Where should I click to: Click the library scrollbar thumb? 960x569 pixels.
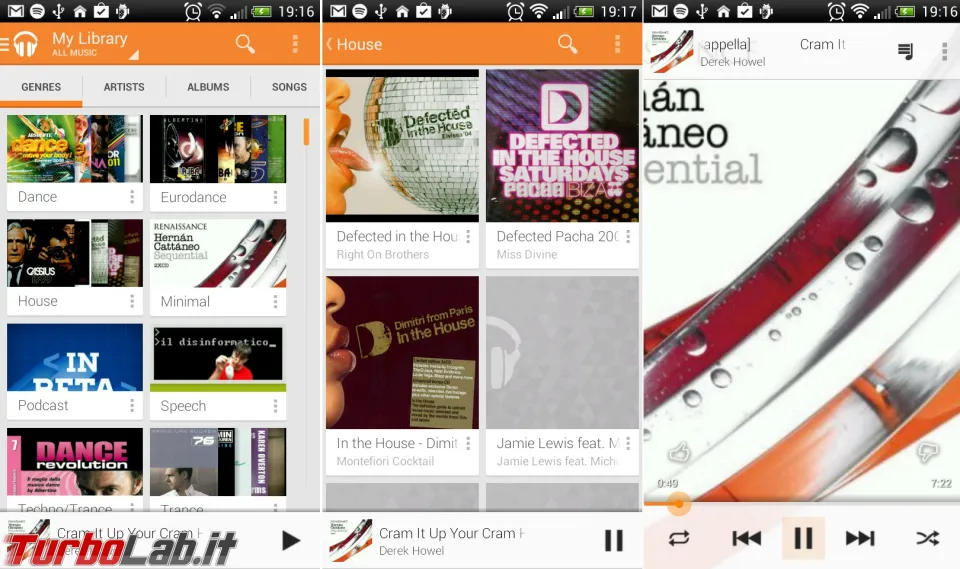point(306,132)
